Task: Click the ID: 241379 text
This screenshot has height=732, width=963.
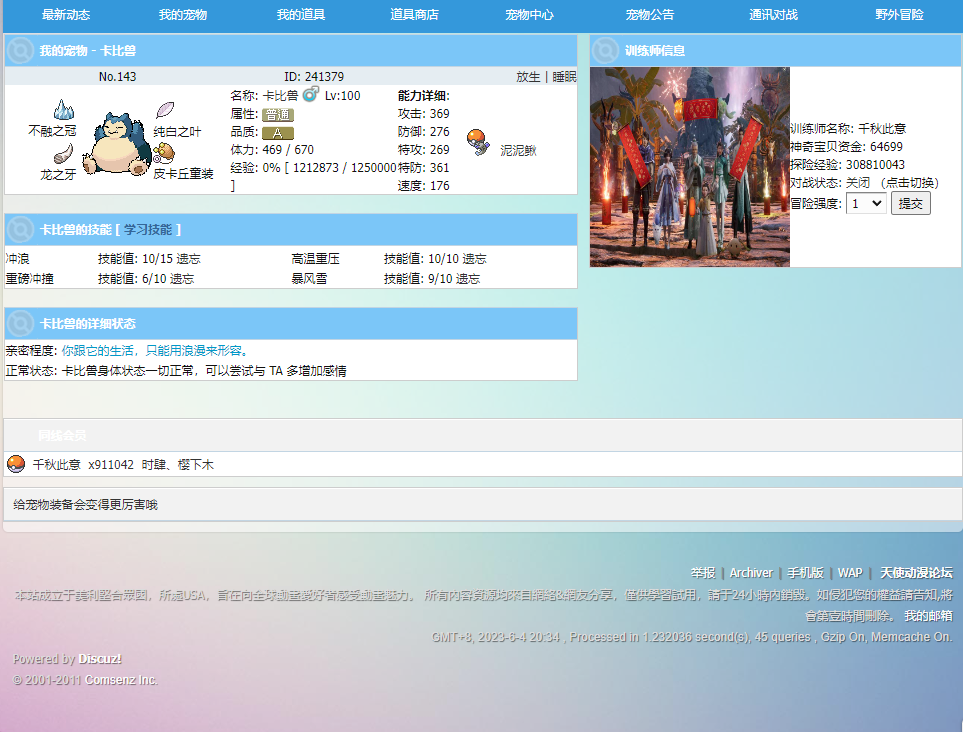Action: (314, 77)
